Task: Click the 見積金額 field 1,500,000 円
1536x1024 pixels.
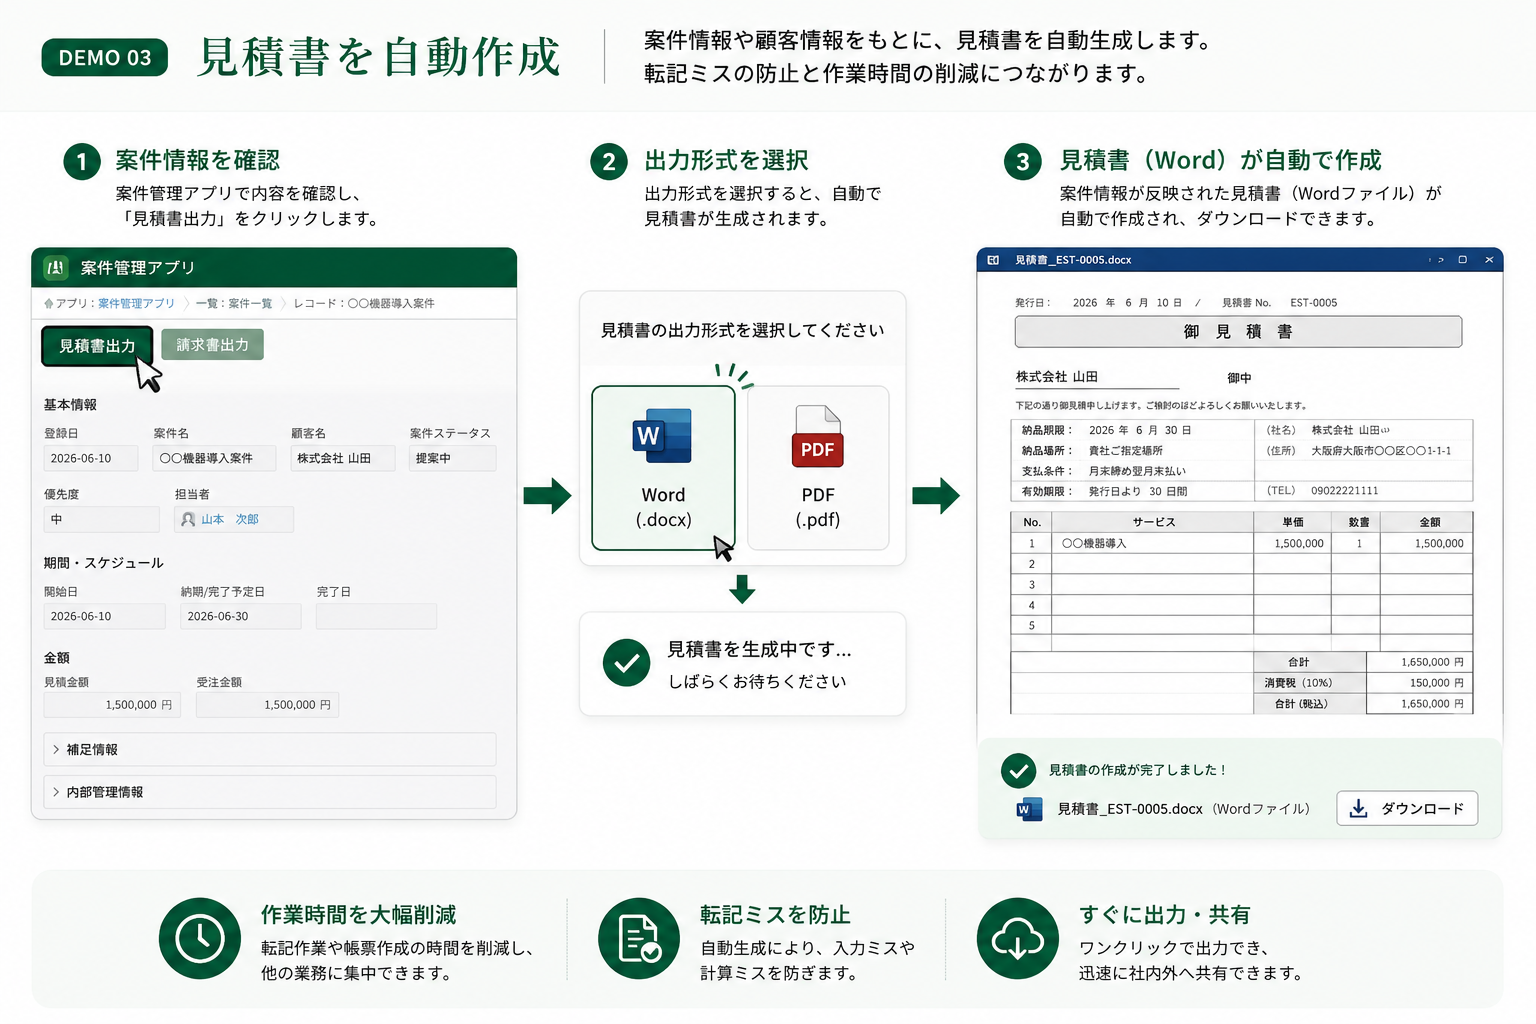Action: [x=112, y=705]
